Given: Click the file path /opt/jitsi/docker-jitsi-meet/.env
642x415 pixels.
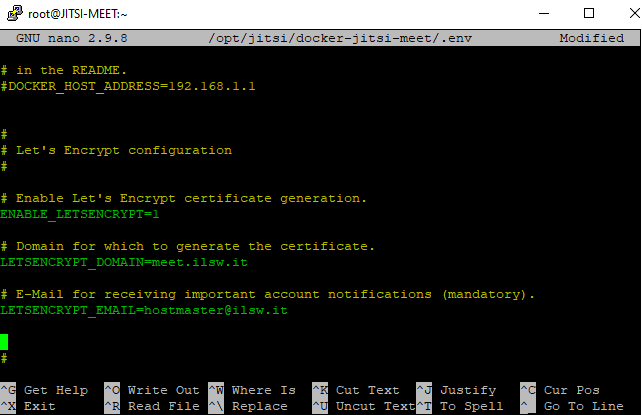Looking at the screenshot, I should (x=340, y=38).
